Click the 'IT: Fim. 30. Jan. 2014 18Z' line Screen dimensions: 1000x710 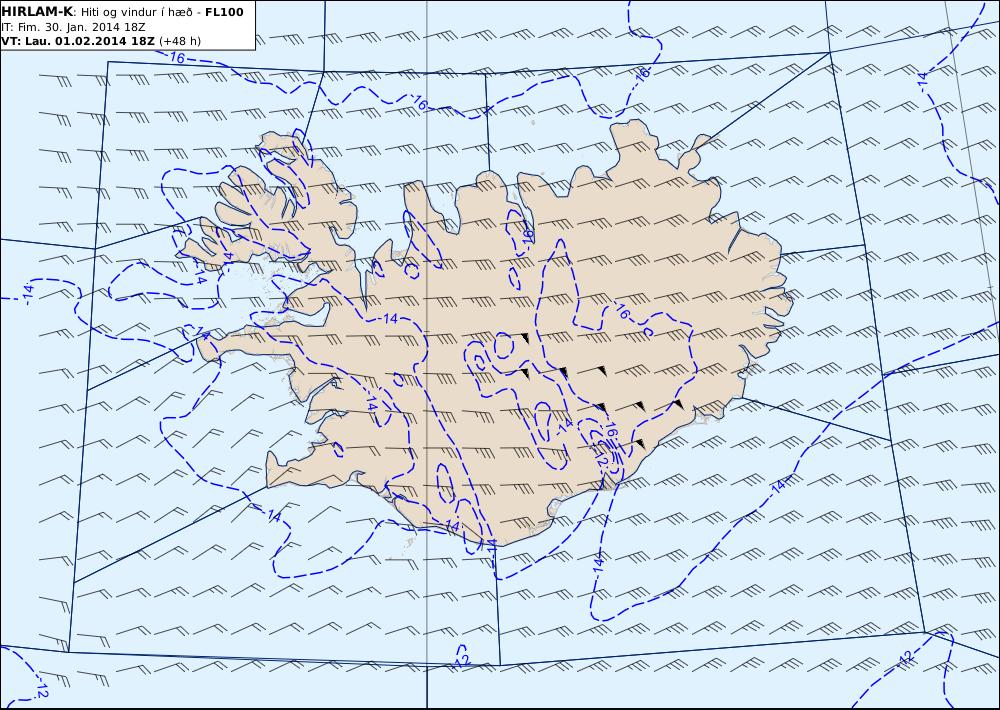tap(73, 27)
